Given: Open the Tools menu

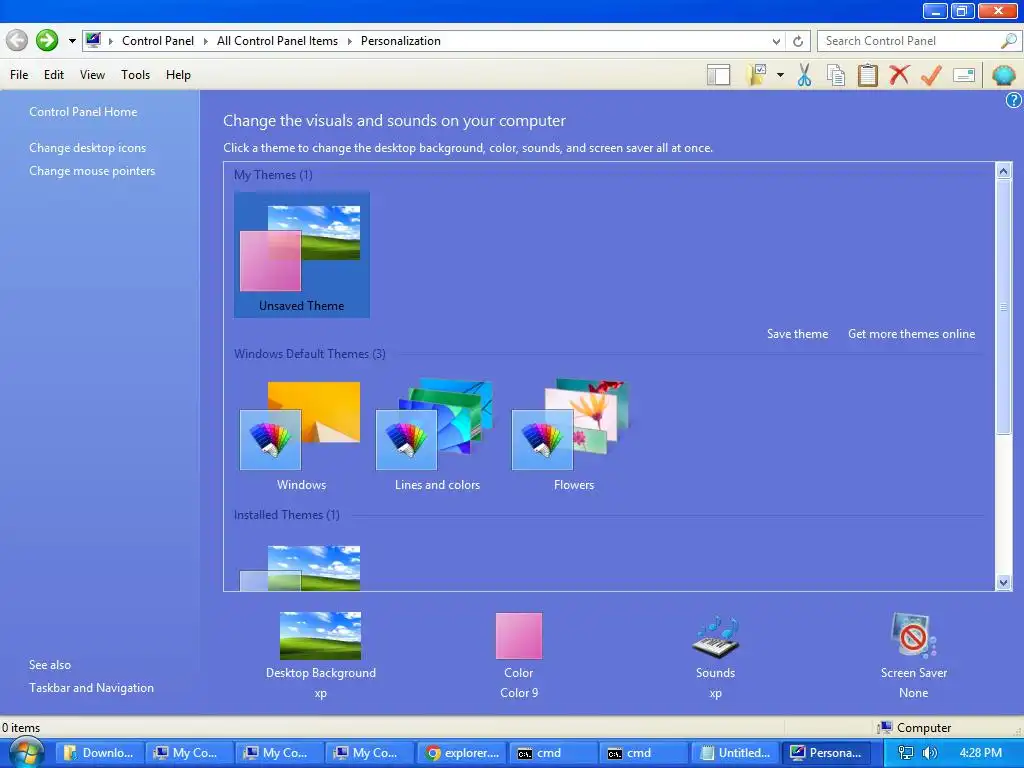Looking at the screenshot, I should pyautogui.click(x=135, y=75).
